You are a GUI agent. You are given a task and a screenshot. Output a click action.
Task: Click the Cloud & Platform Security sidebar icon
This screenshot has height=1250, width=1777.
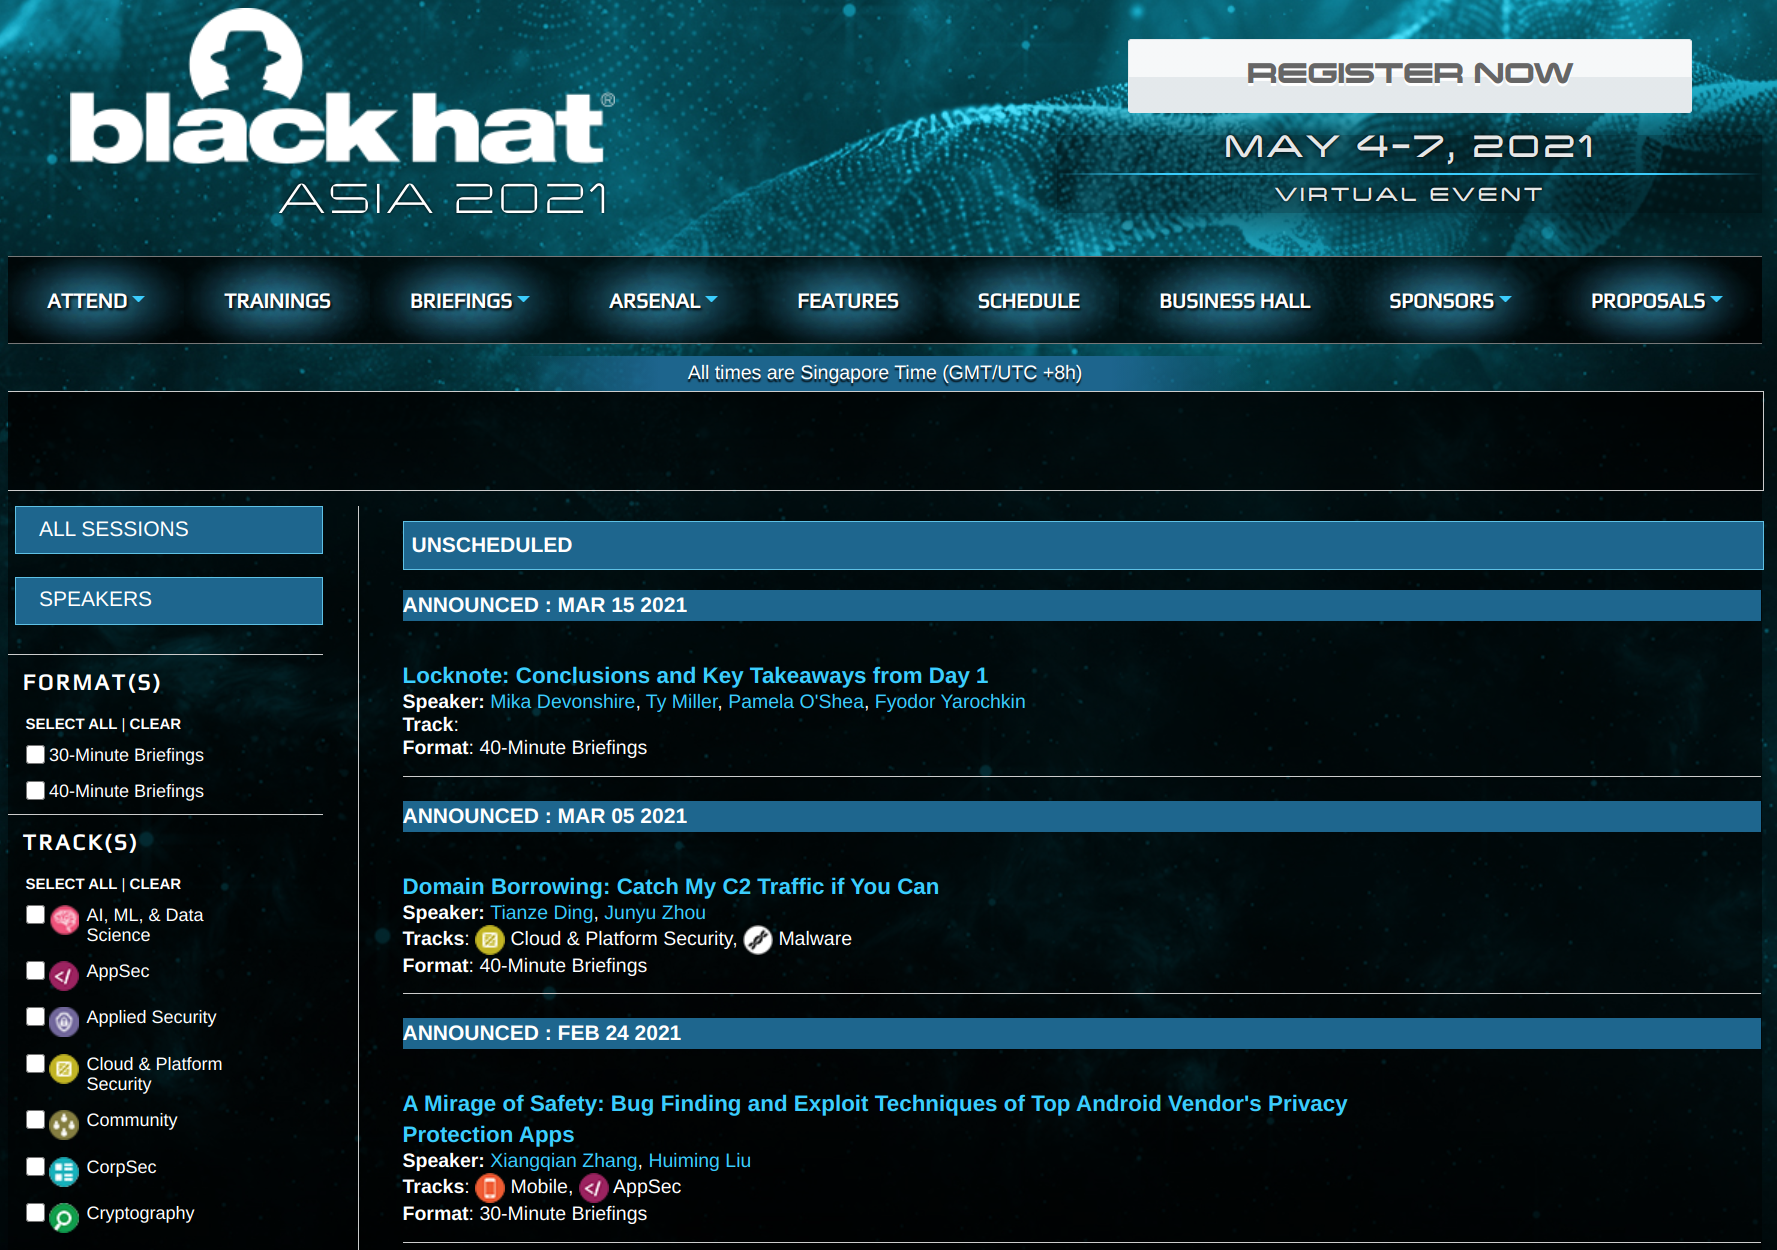pyautogui.click(x=64, y=1069)
